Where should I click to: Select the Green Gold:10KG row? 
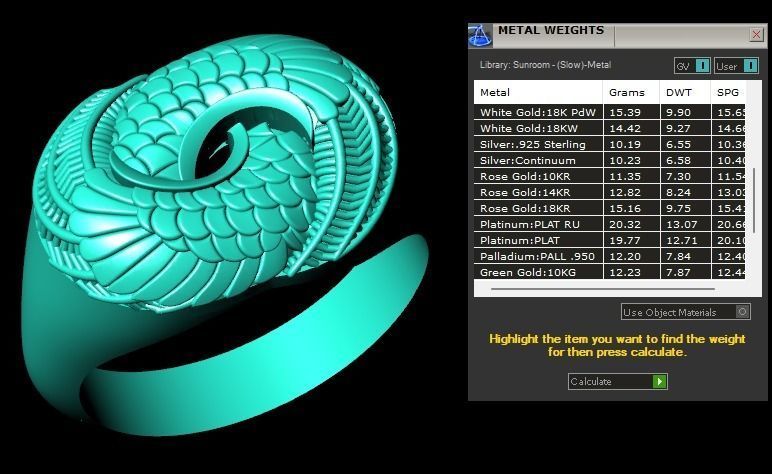(x=610, y=272)
